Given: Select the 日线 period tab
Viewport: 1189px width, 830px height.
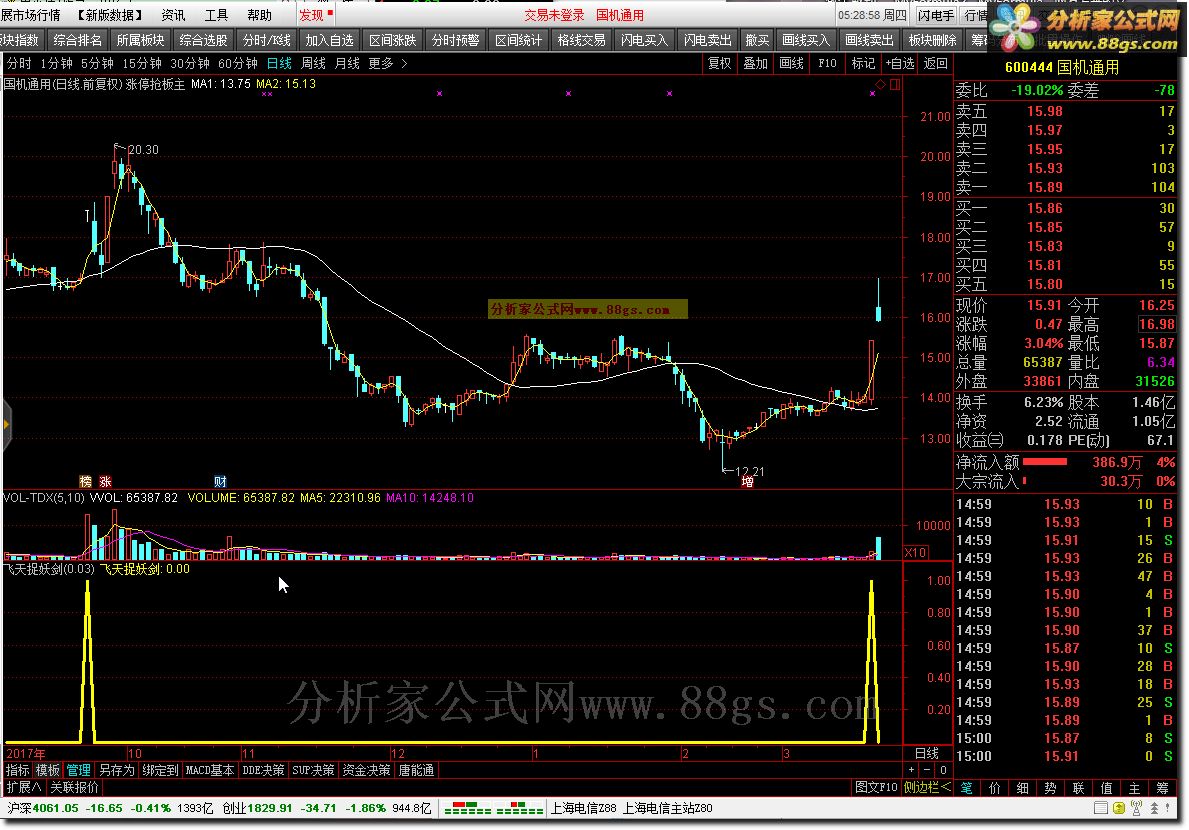Looking at the screenshot, I should 279,64.
